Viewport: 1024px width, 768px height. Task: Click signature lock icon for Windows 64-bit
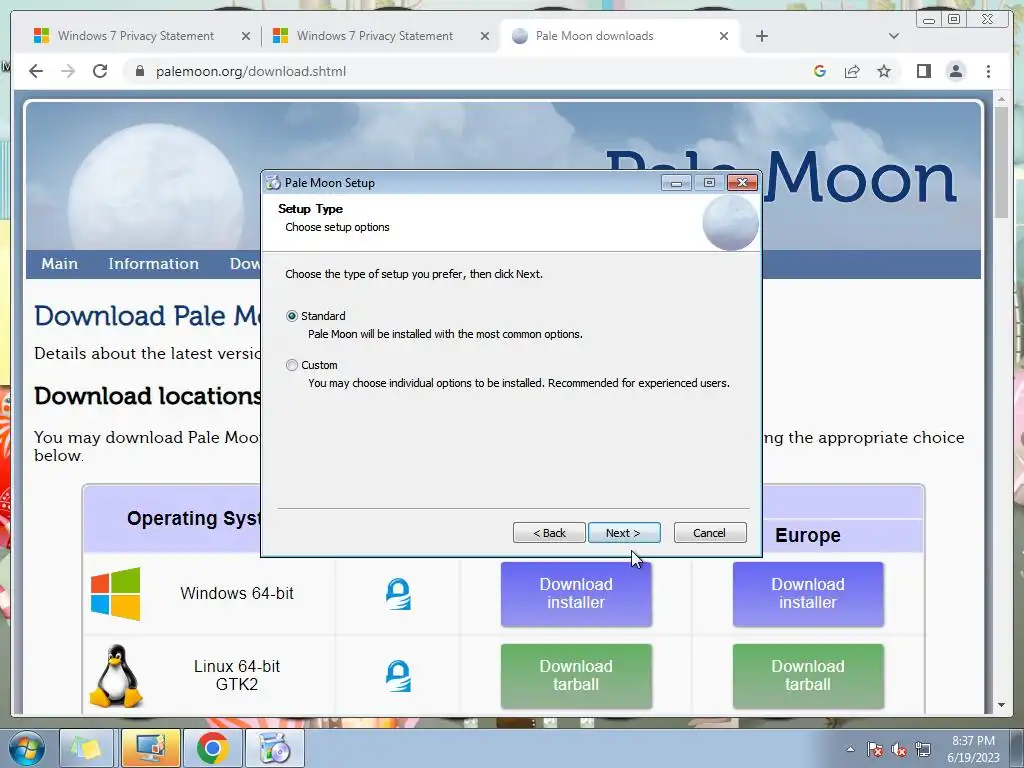tap(398, 594)
